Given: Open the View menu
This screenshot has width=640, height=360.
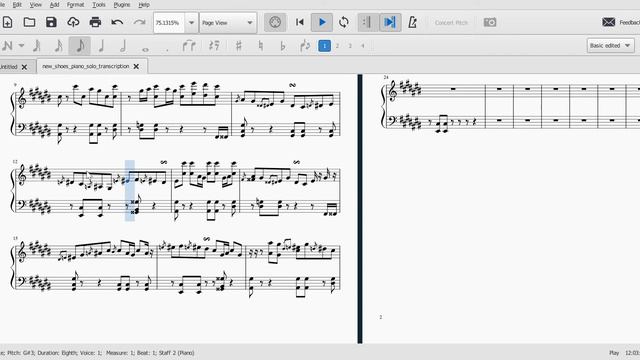Looking at the screenshot, I should 36,5.
